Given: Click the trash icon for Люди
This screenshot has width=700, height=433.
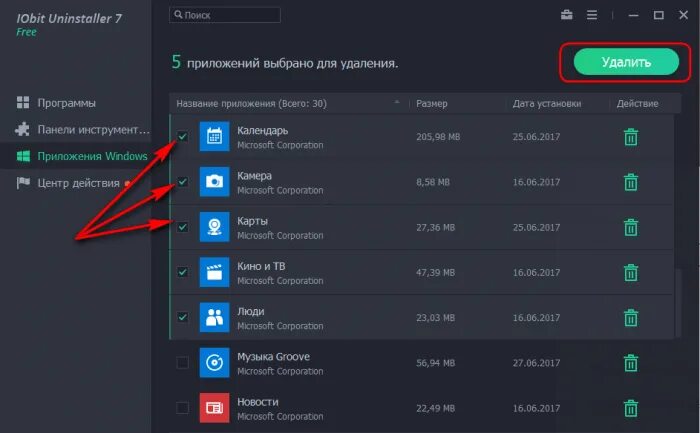Looking at the screenshot, I should coord(630,318).
